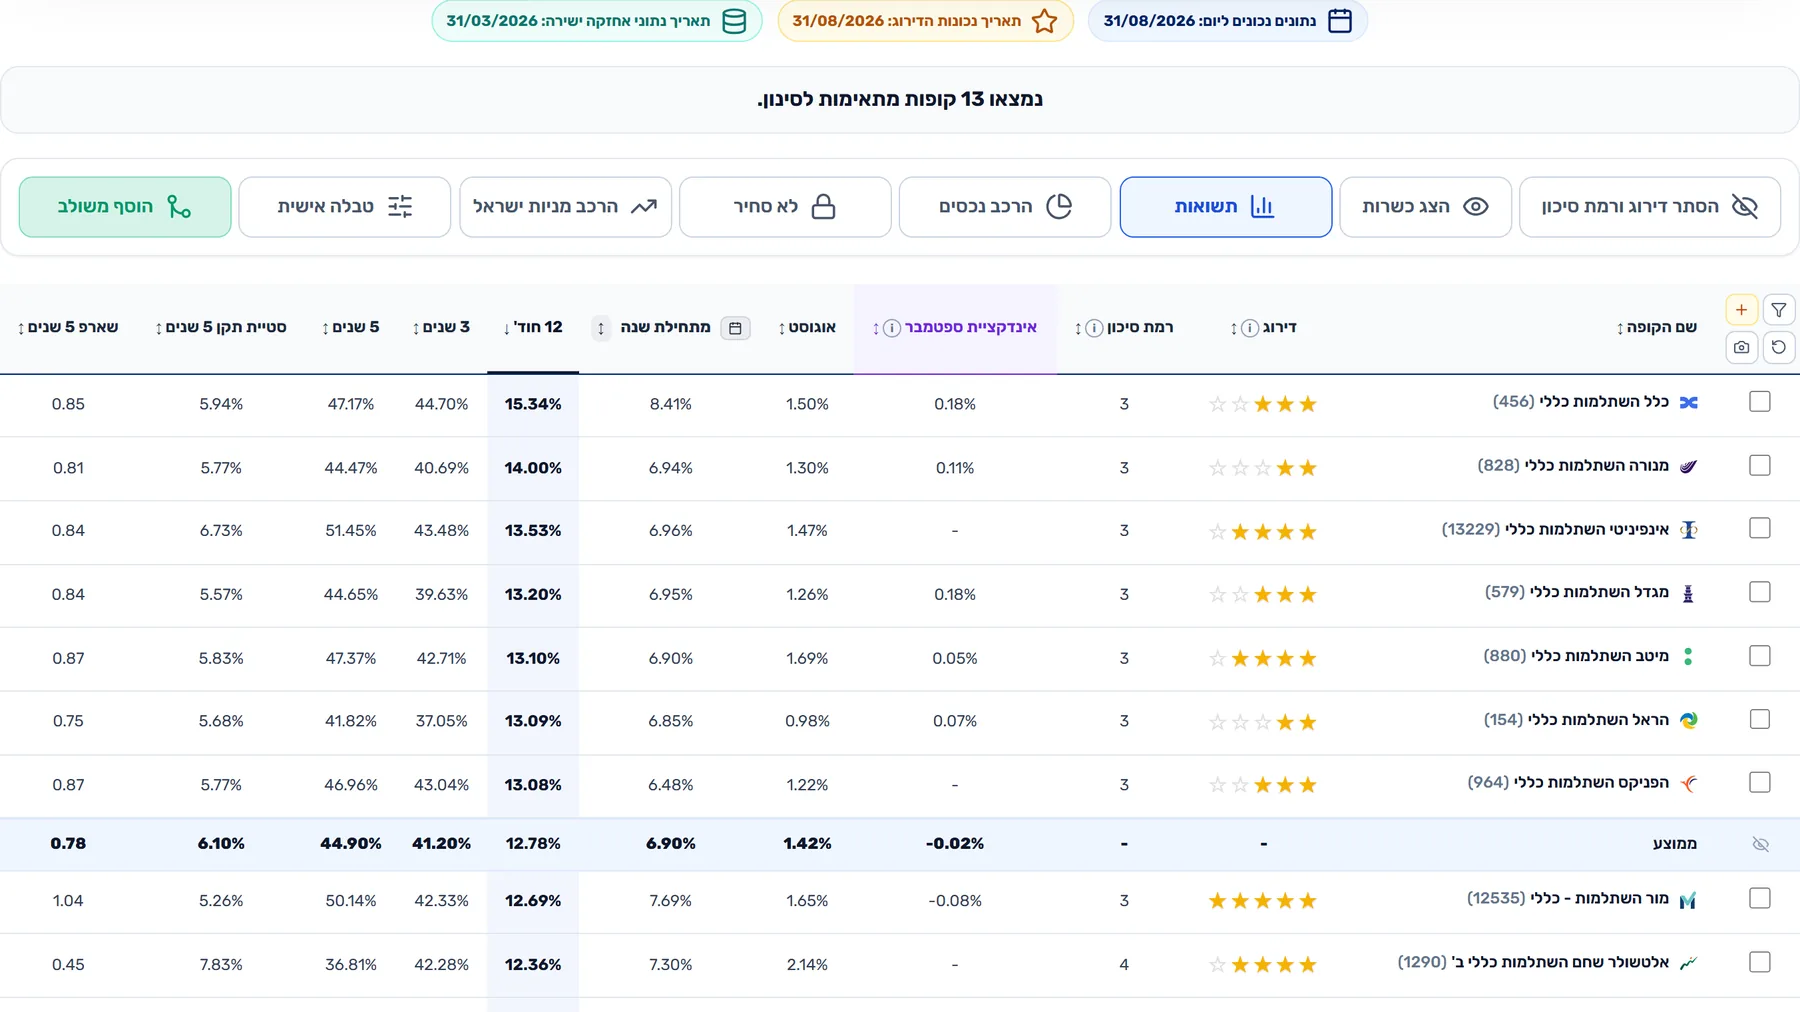
Task: Sort by the סטיית תקן 5 שנים column
Action: 221,328
